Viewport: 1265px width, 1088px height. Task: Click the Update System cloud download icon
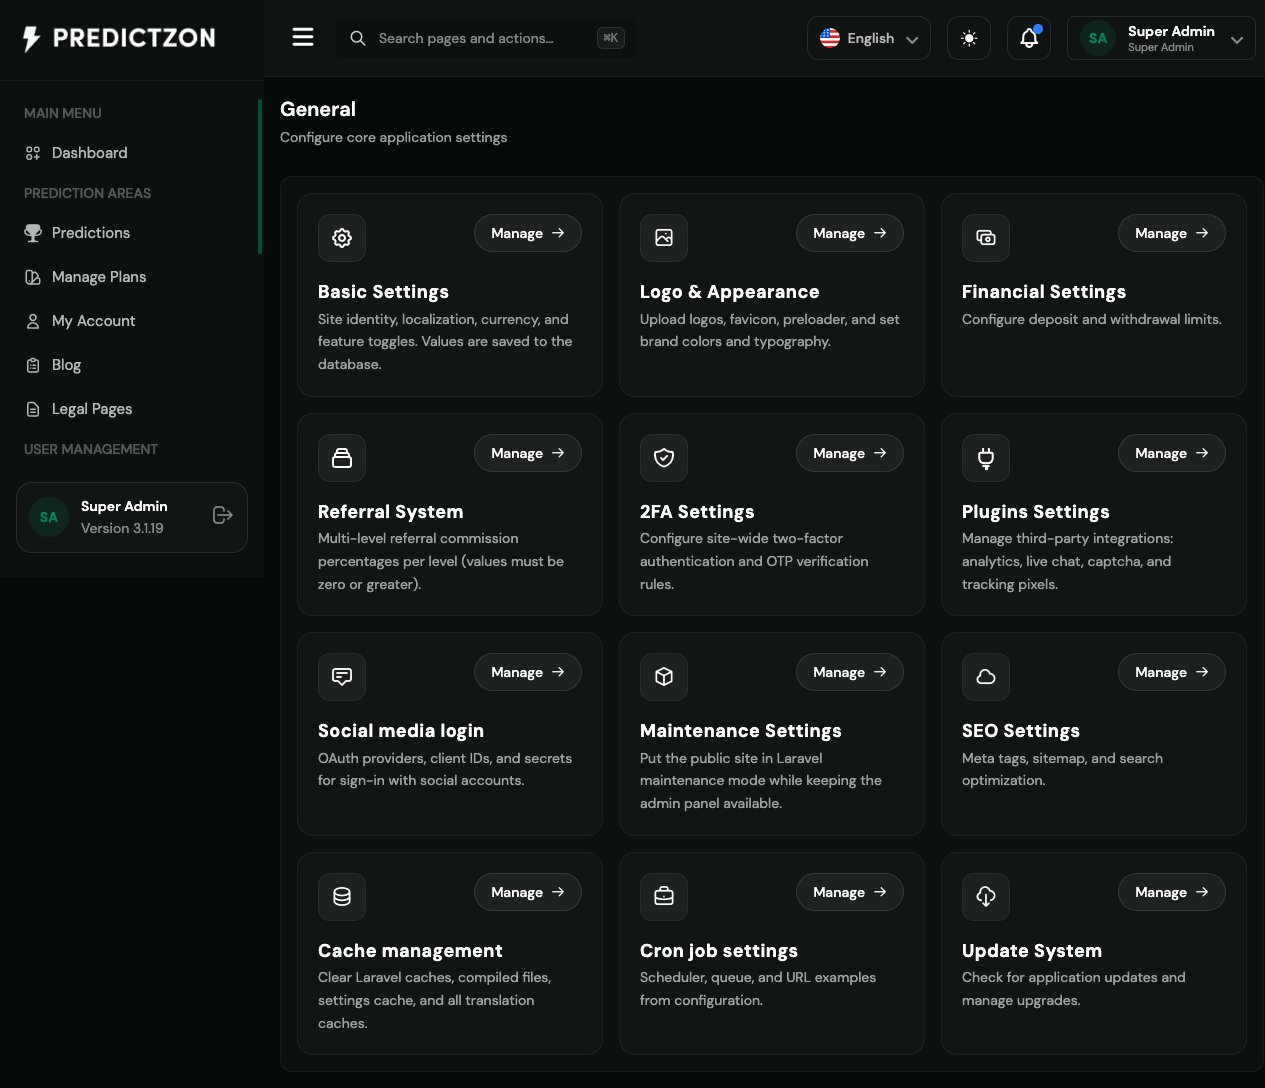[x=986, y=897]
